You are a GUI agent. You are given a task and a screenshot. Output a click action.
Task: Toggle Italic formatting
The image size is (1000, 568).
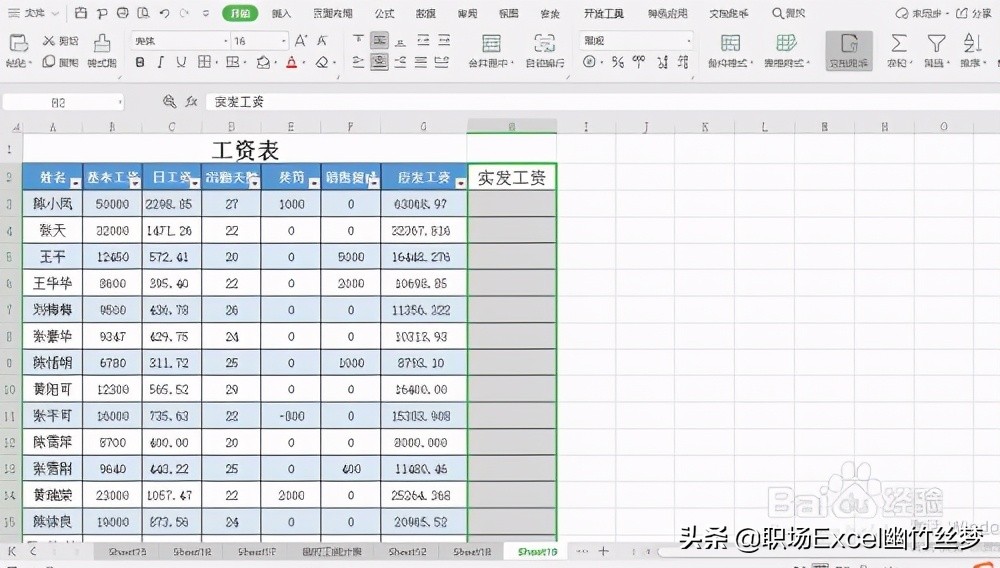161,62
